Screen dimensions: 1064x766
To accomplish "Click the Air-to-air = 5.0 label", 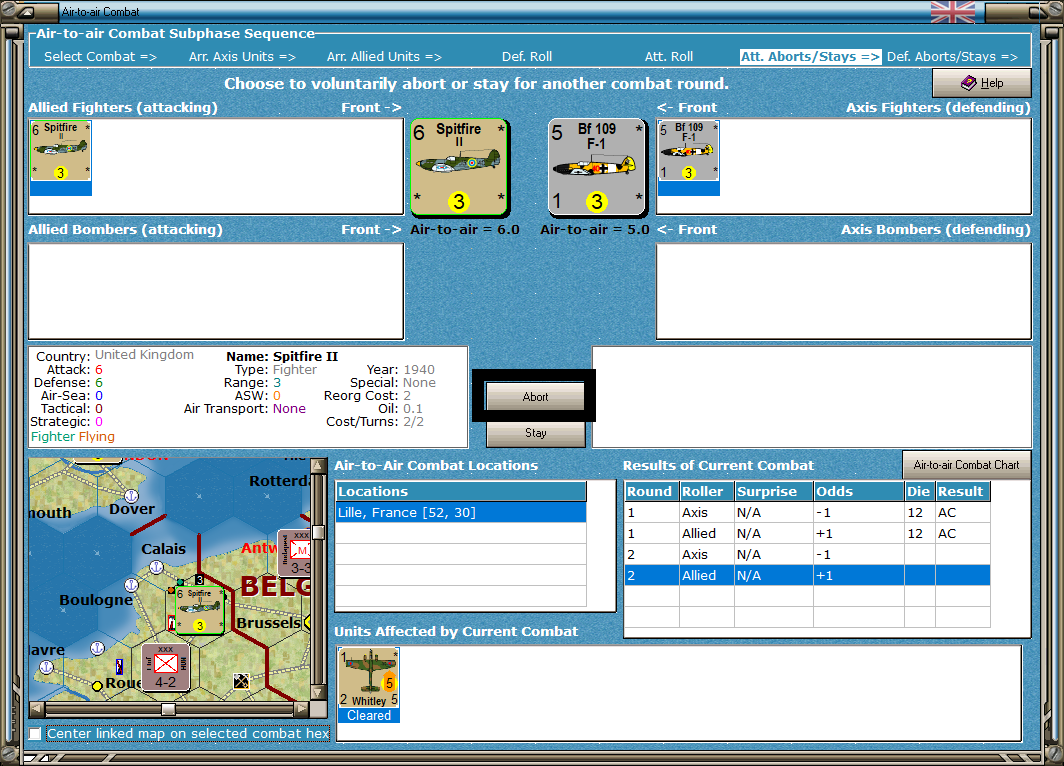I will tap(595, 230).
